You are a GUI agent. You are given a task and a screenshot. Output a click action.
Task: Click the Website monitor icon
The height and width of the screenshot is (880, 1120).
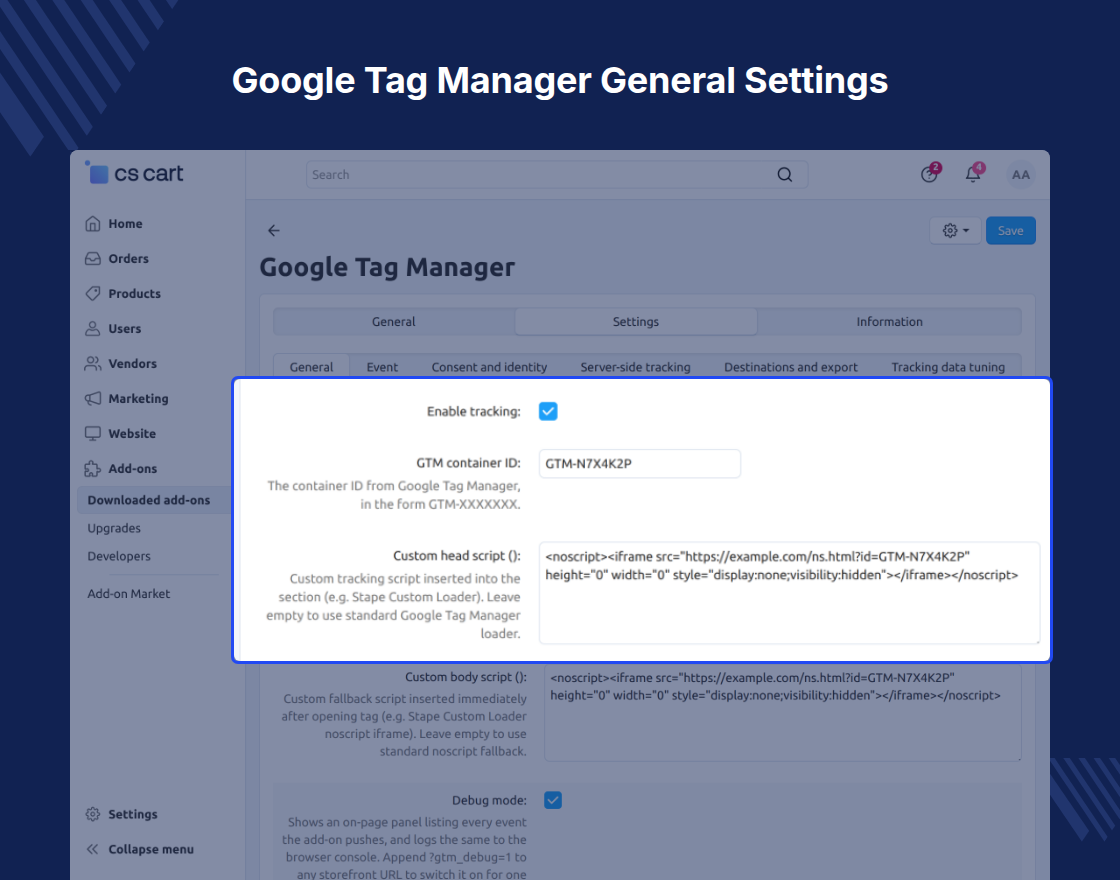pyautogui.click(x=93, y=434)
